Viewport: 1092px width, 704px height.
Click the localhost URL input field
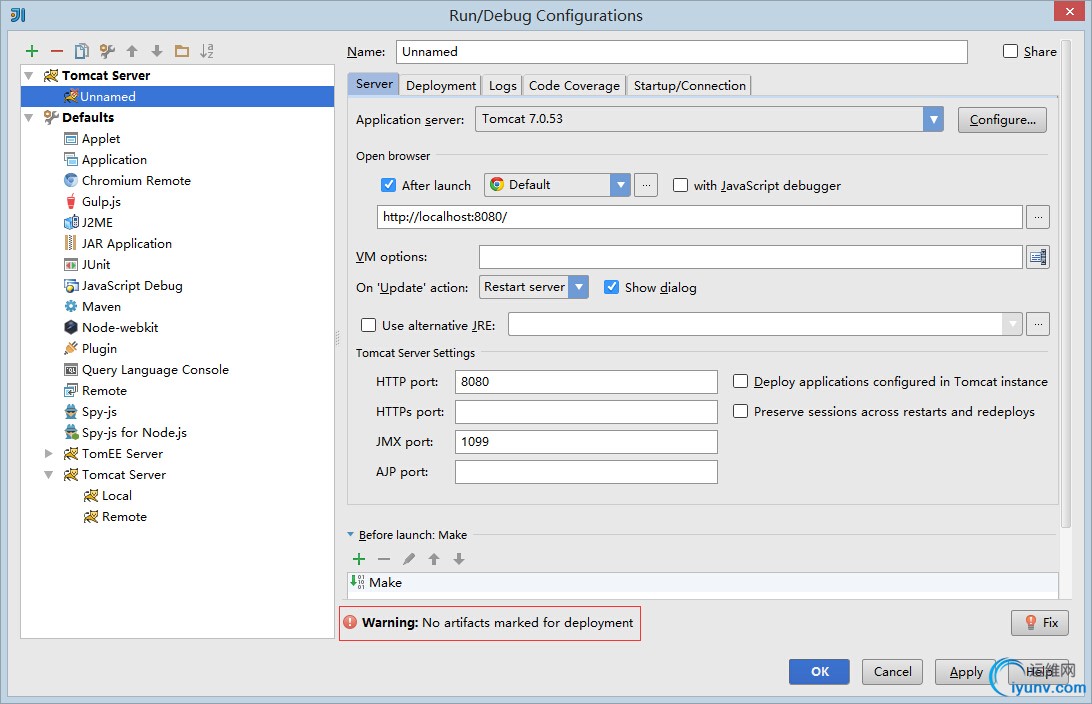click(x=700, y=217)
